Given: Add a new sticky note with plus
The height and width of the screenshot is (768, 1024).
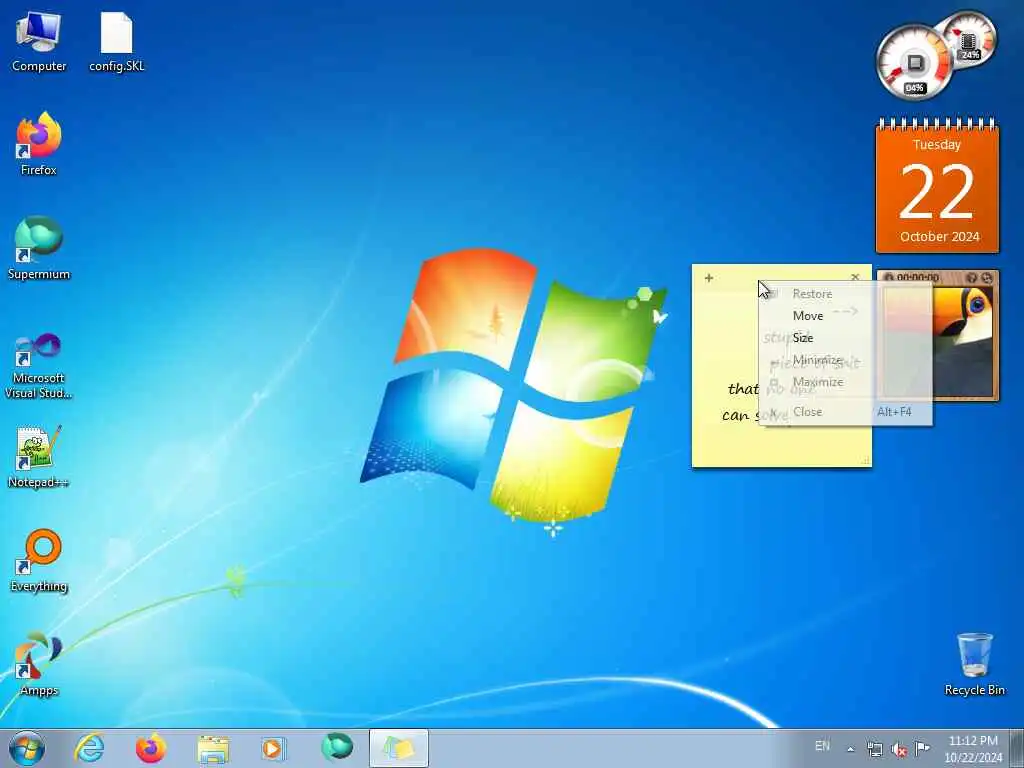Looking at the screenshot, I should pos(709,278).
